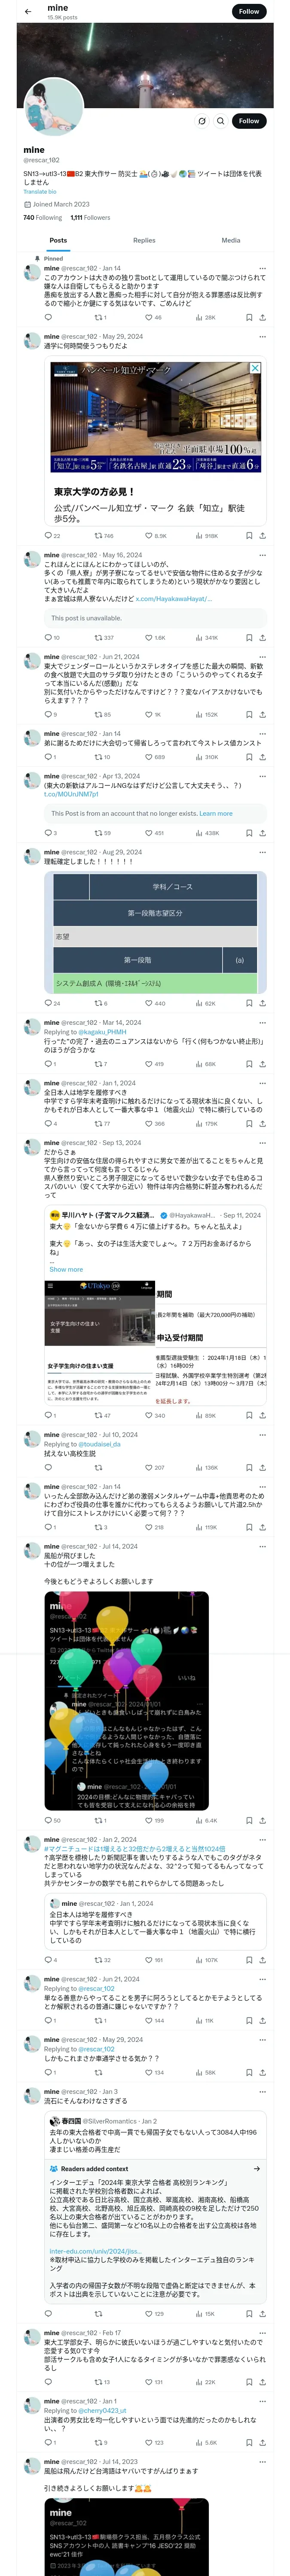Viewport: 290px width, 2576px height.
Task: Repost the May 29, 2024 ad-image post
Action: click(103, 535)
